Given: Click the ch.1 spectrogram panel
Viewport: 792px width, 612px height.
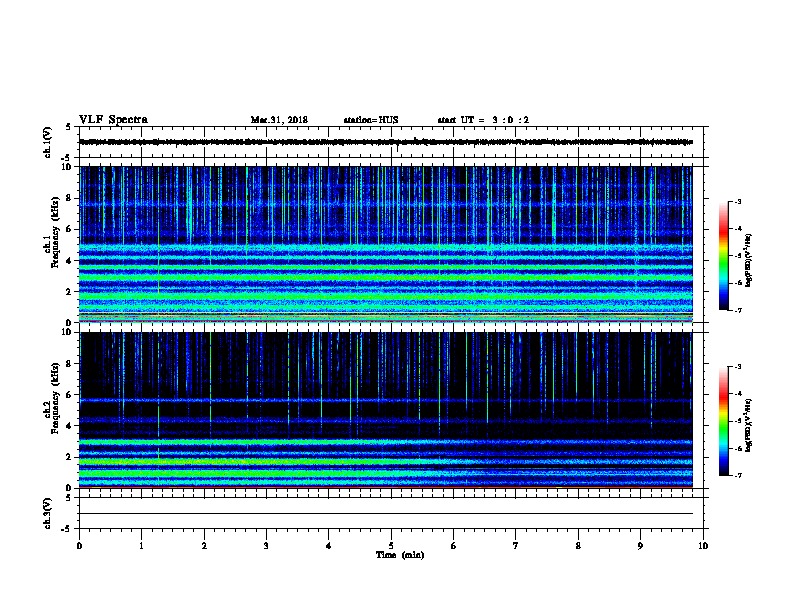Looking at the screenshot, I should coord(386,244).
